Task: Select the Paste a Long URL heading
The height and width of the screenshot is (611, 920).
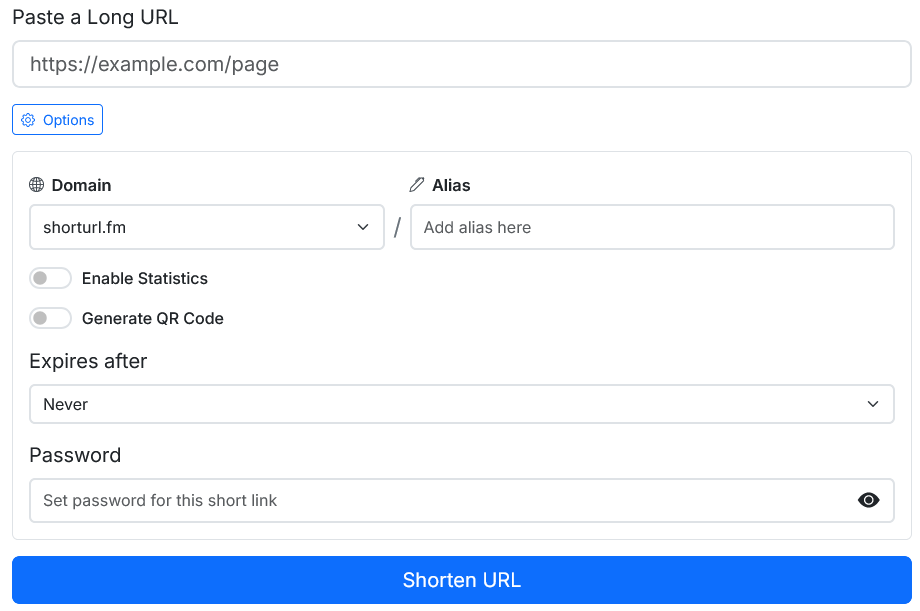Action: pyautogui.click(x=94, y=17)
